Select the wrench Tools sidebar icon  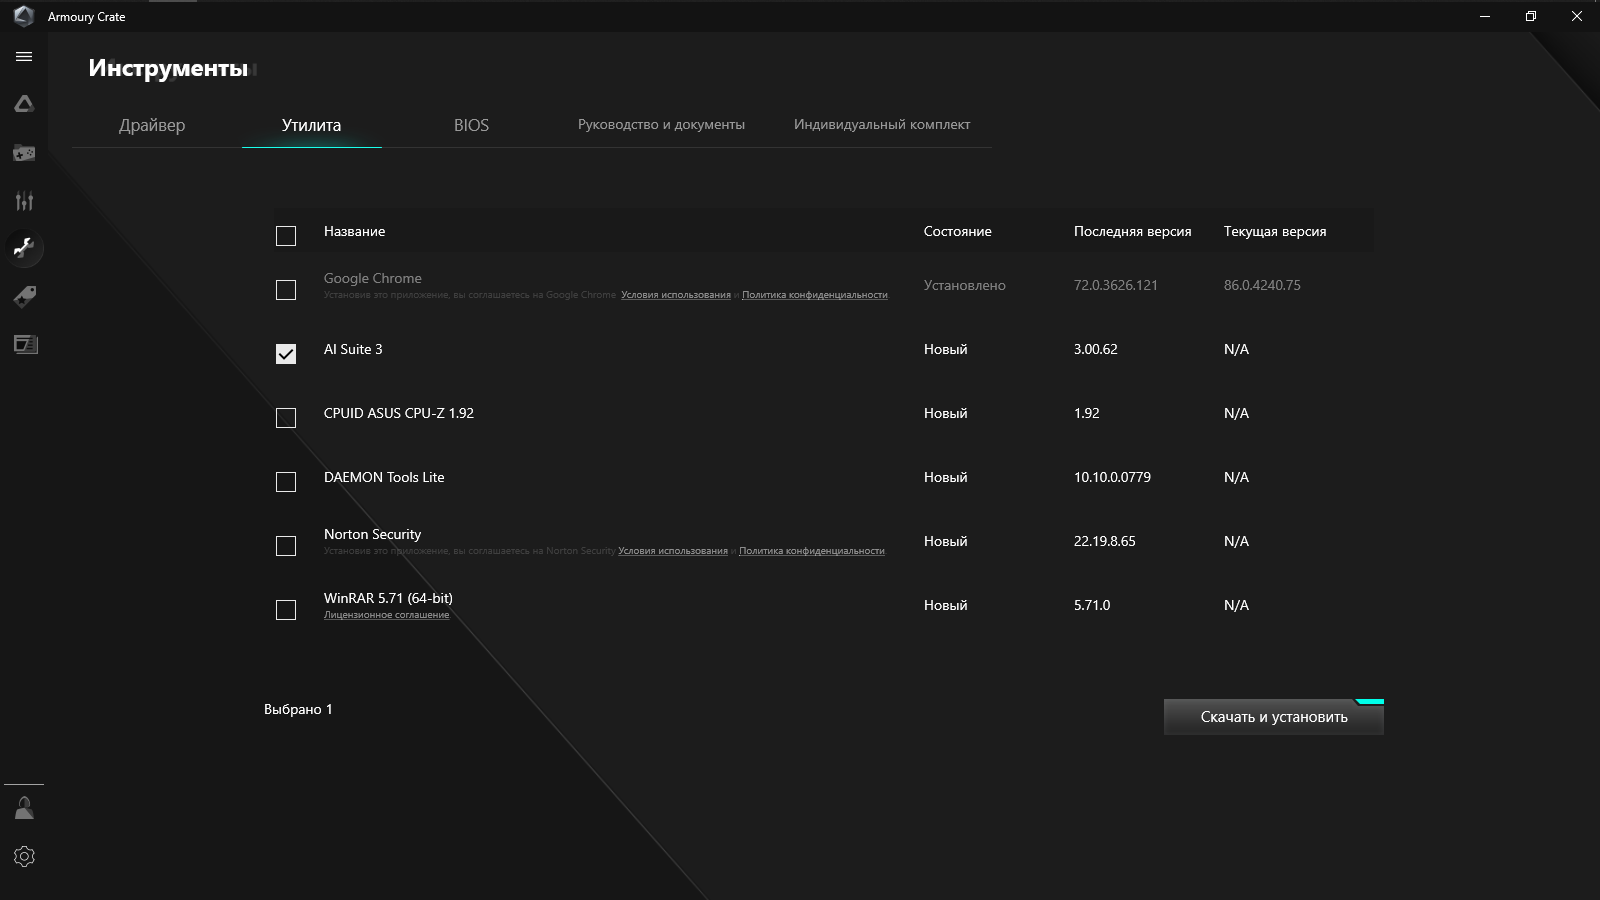(24, 248)
